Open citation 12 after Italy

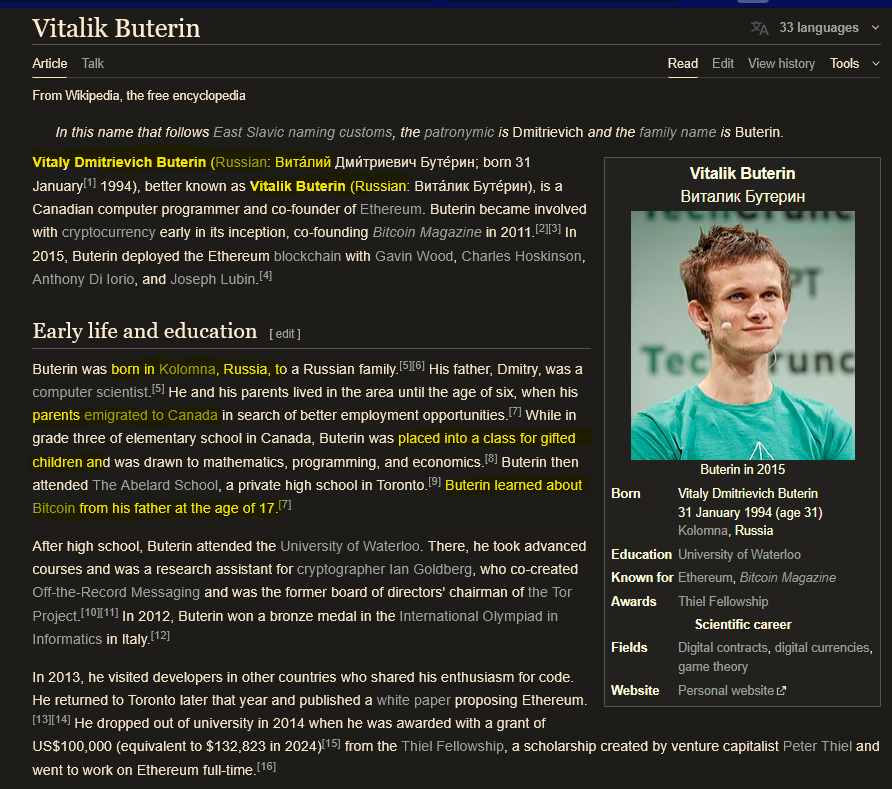click(x=160, y=635)
